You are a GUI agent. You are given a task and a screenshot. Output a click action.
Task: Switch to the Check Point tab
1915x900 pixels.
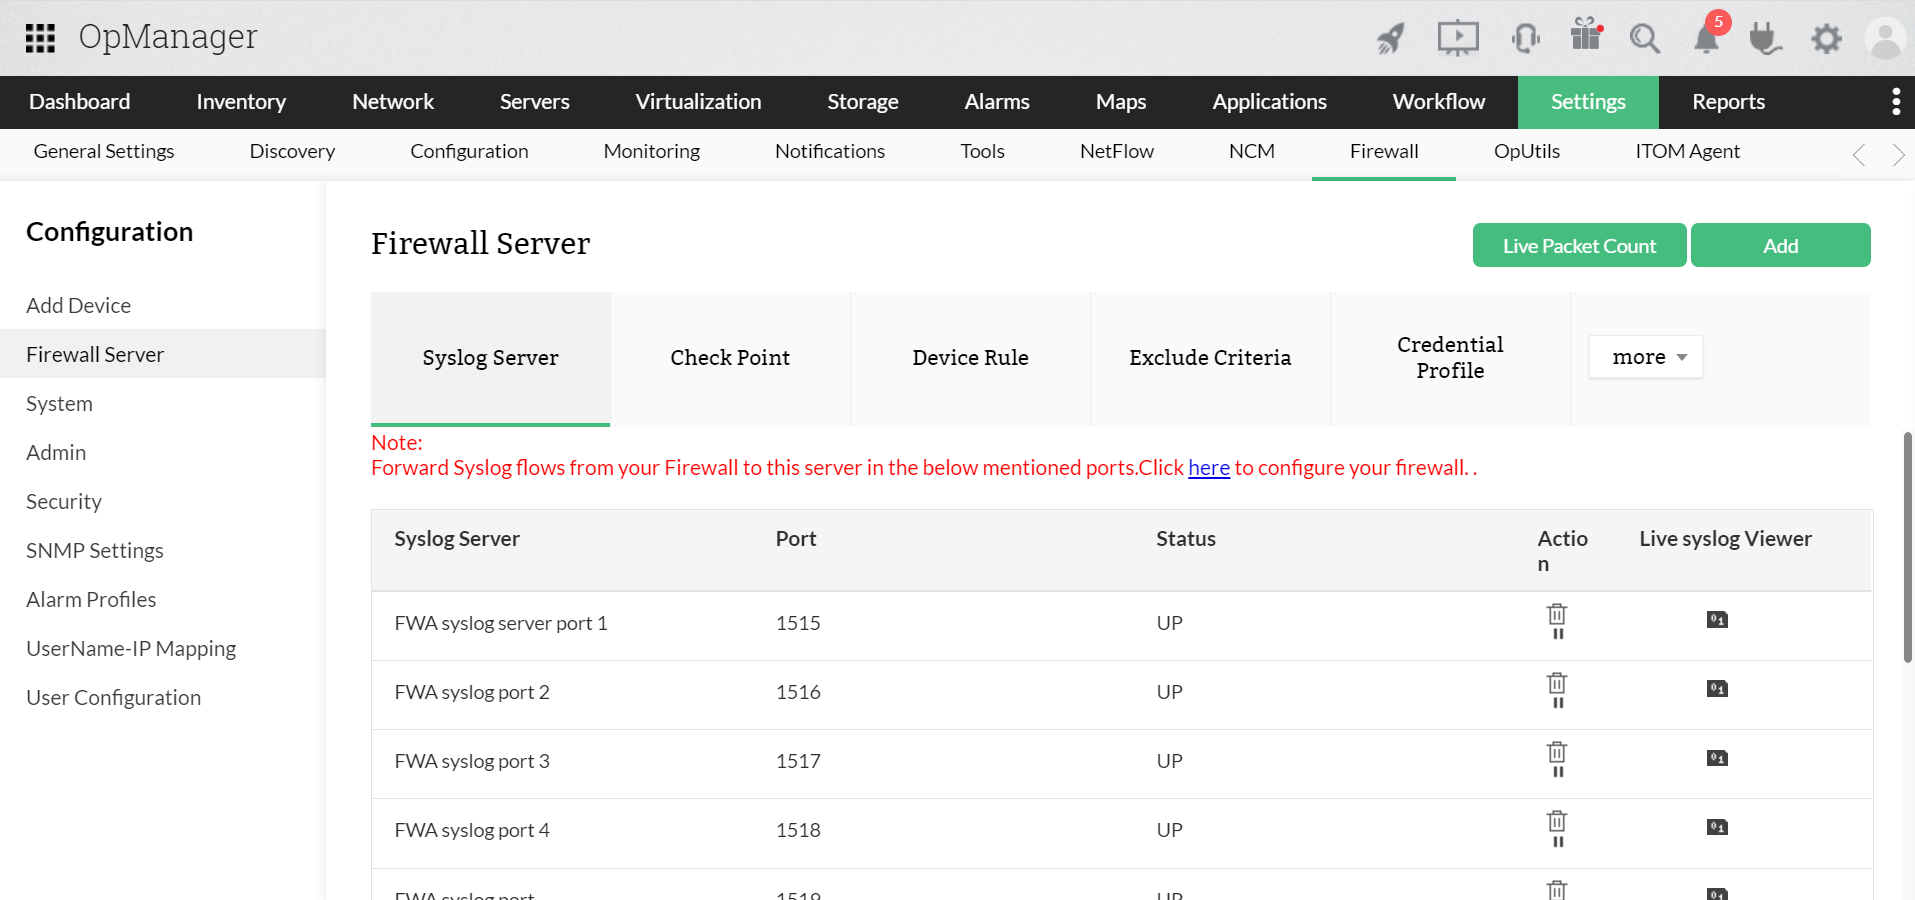[730, 358]
